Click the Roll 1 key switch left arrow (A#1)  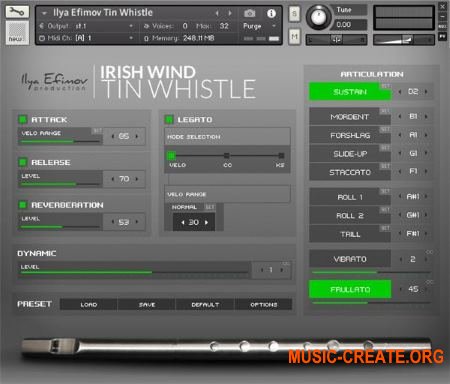tap(400, 197)
